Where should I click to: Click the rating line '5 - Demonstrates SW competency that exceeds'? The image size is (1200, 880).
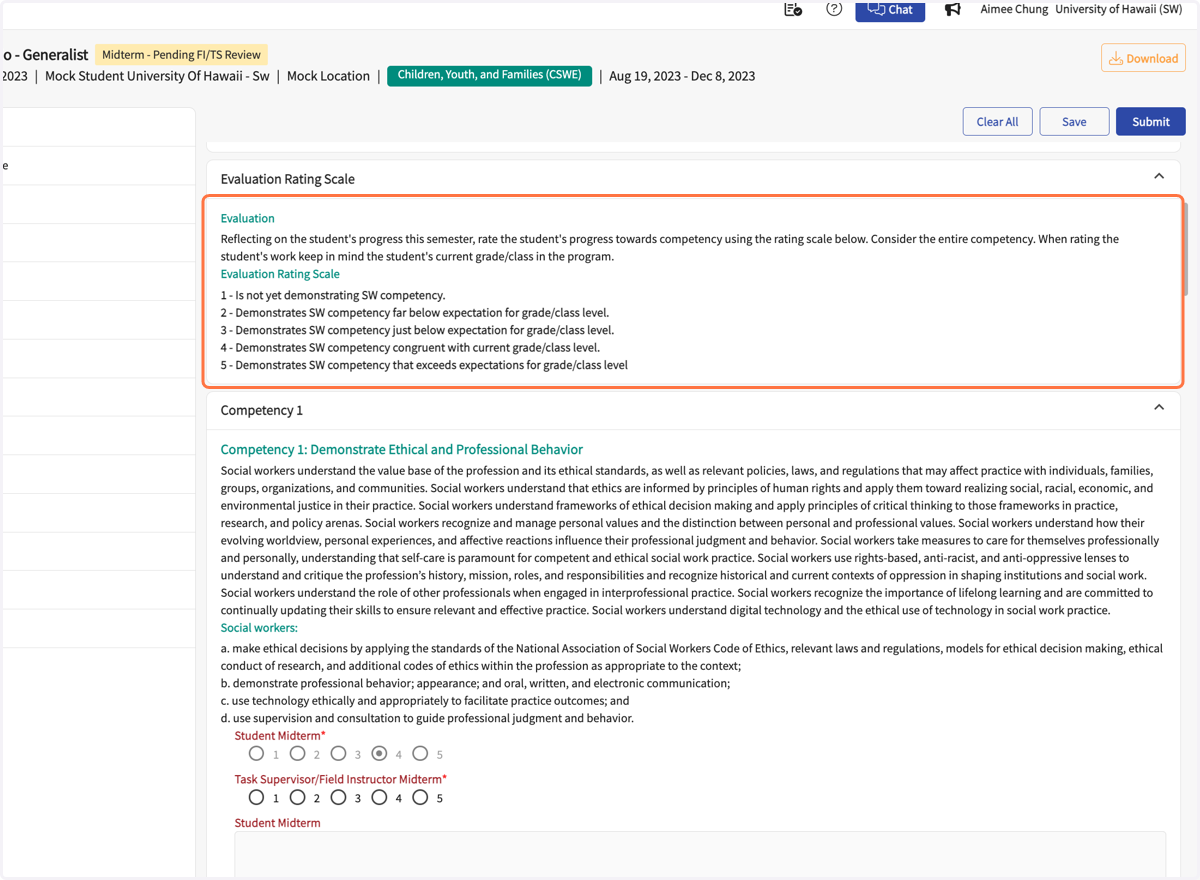click(424, 365)
